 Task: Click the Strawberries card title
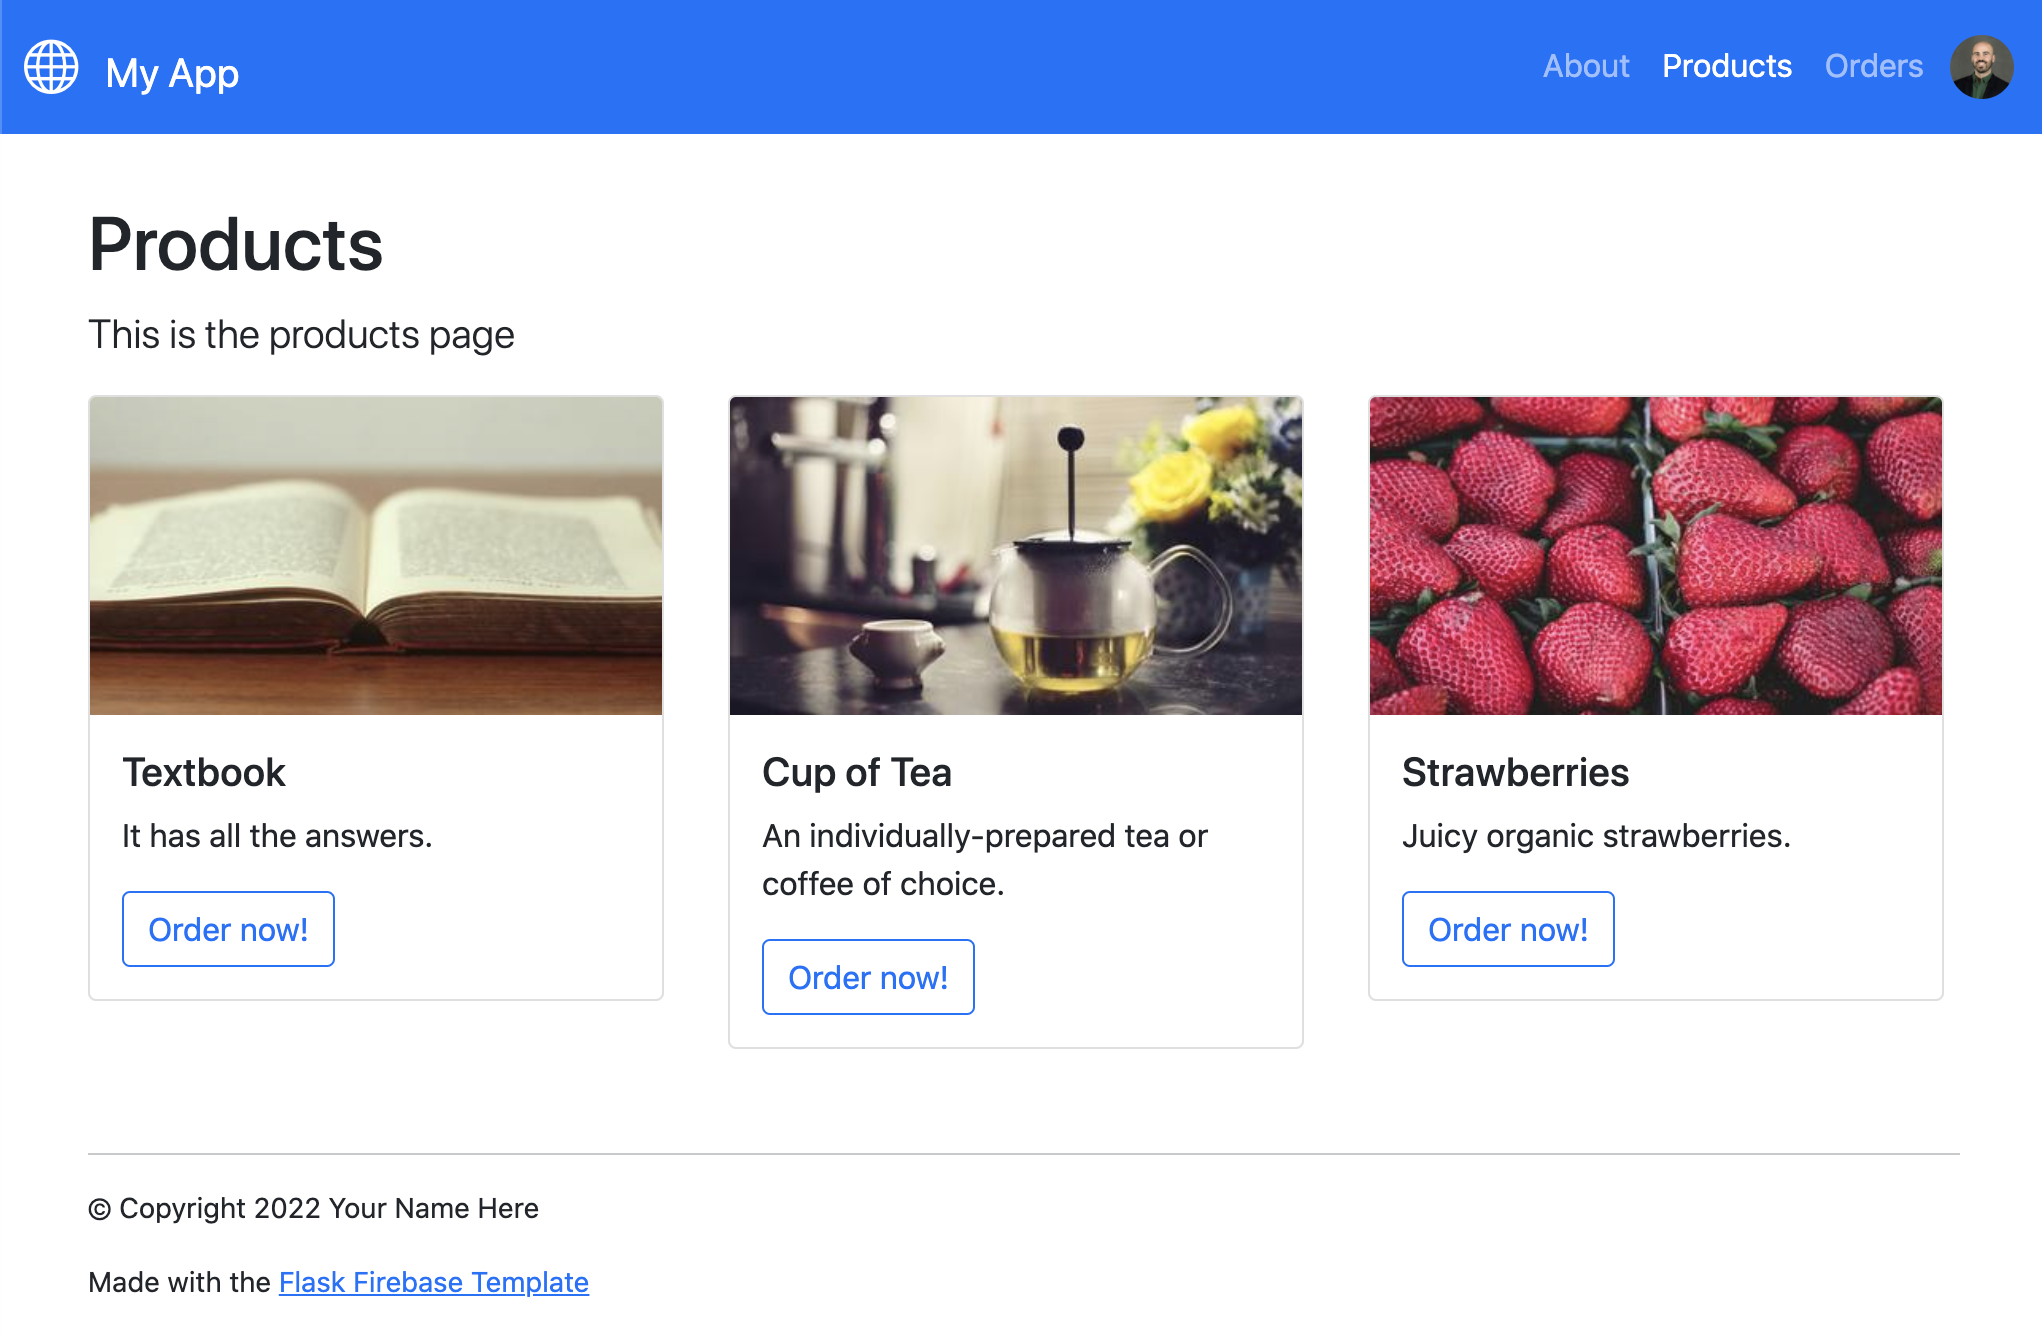1516,772
